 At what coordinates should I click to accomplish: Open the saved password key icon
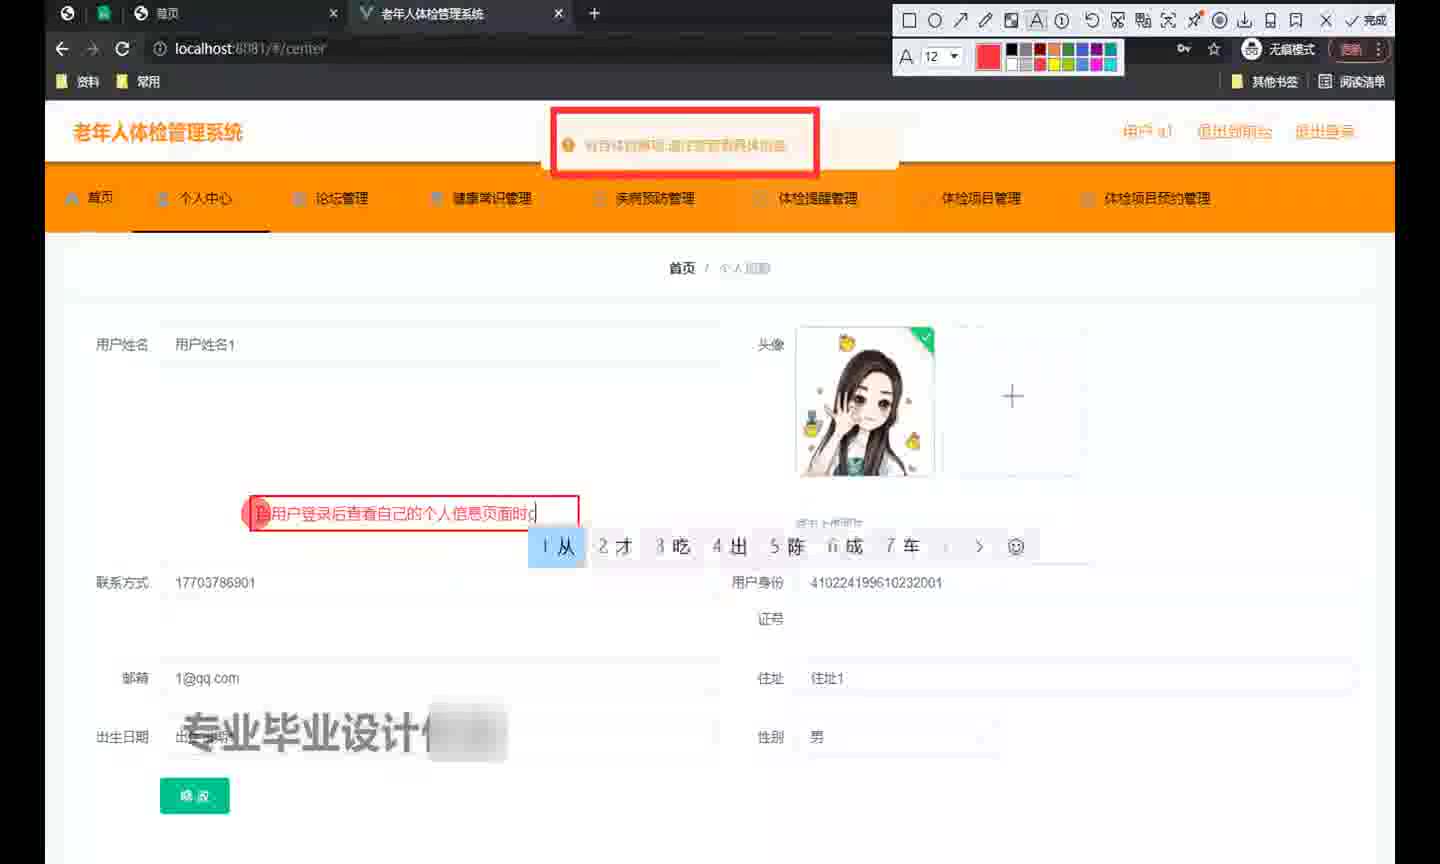coord(1184,48)
